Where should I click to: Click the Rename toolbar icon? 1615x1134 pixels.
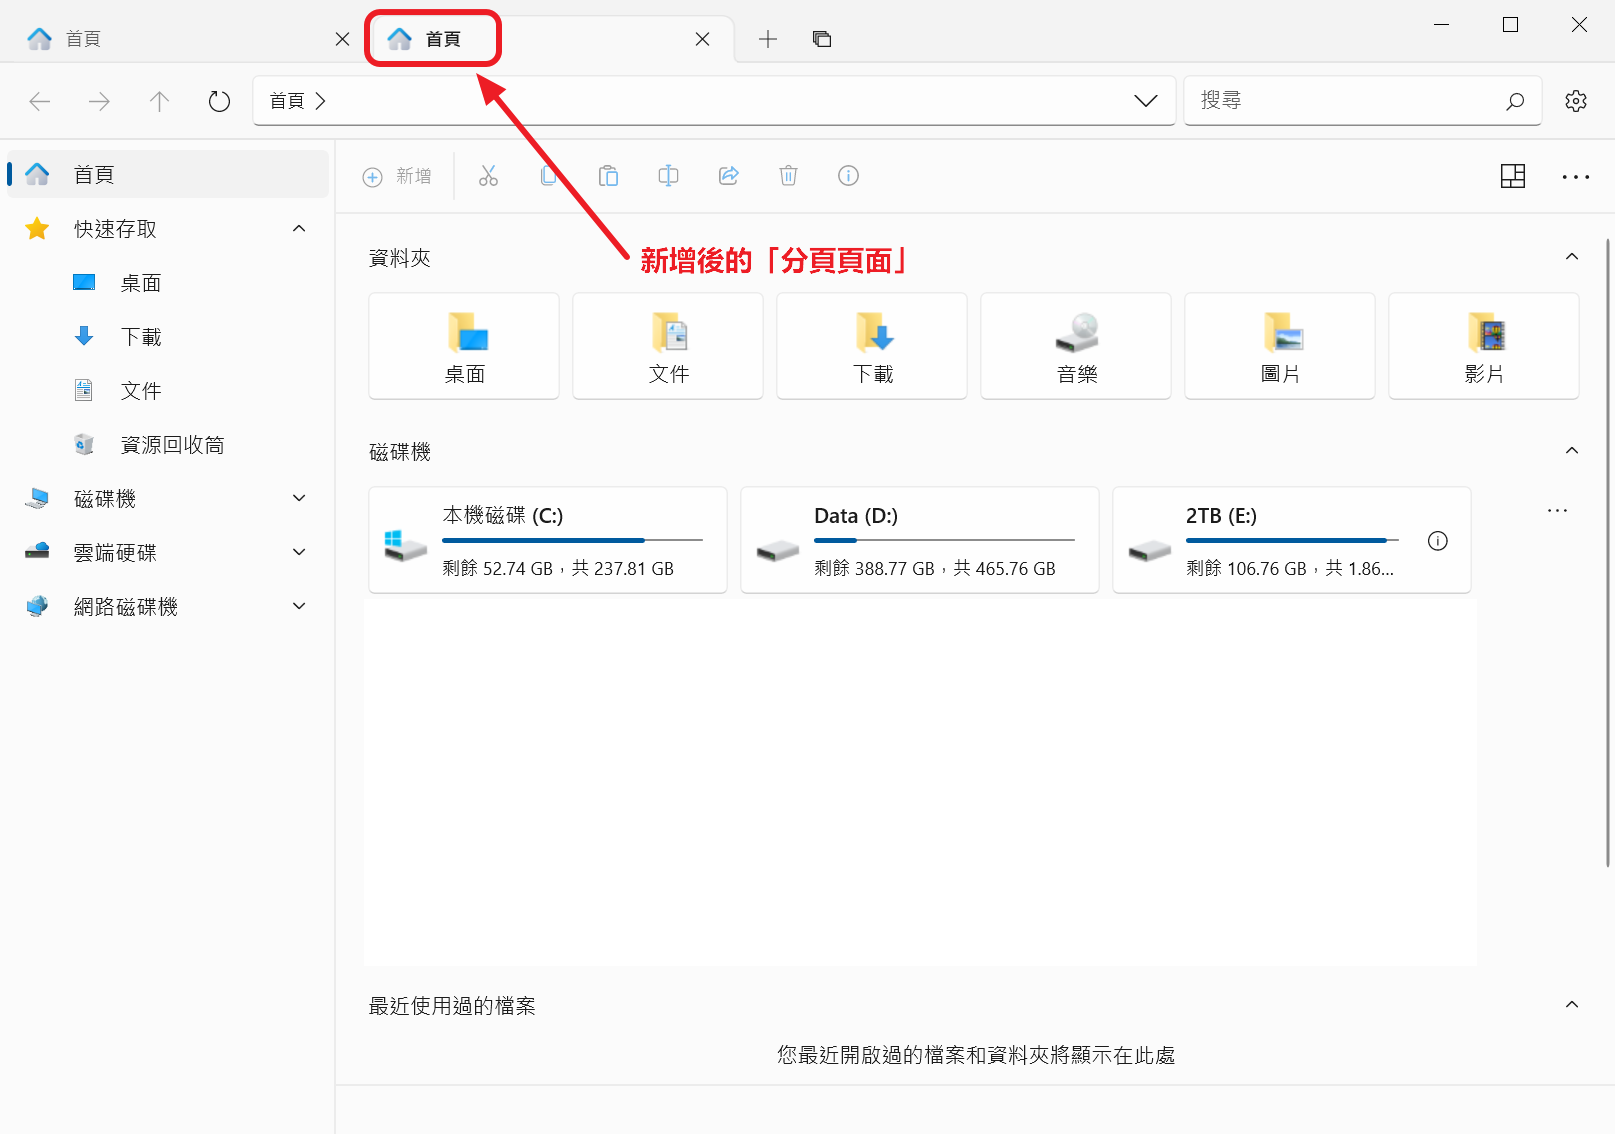668,176
